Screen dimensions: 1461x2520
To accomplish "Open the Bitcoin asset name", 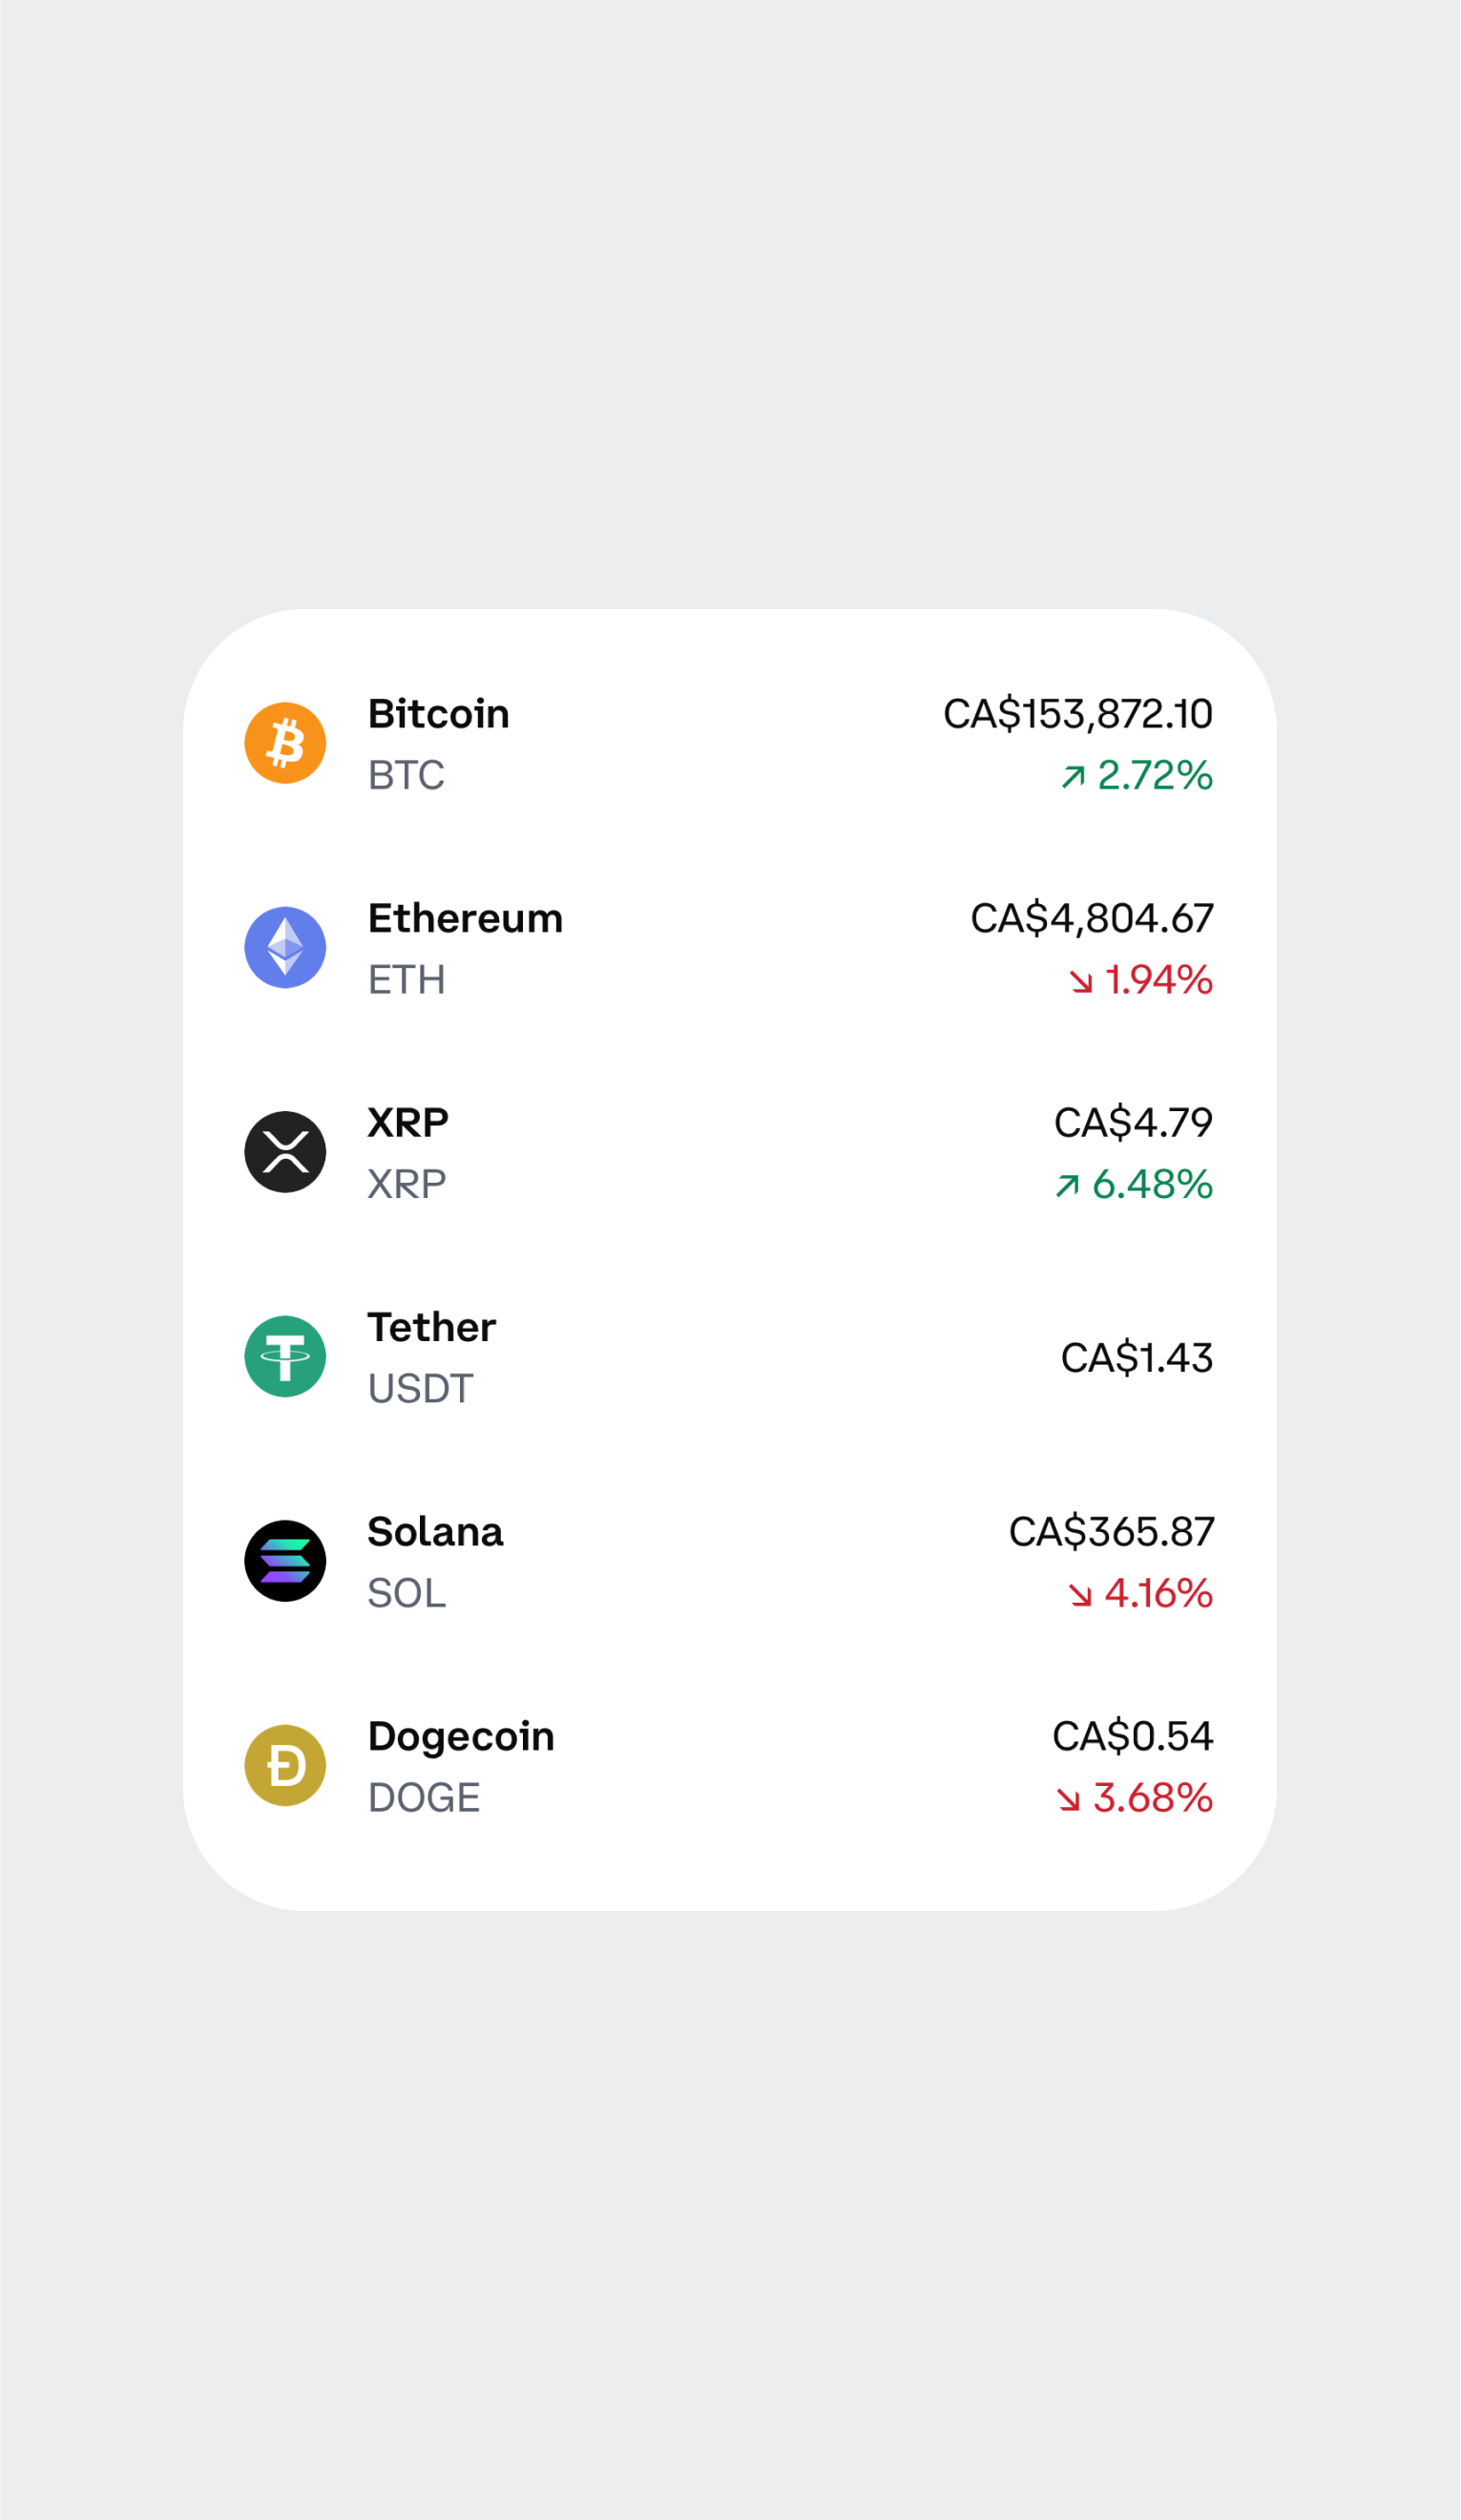I will click(x=438, y=714).
